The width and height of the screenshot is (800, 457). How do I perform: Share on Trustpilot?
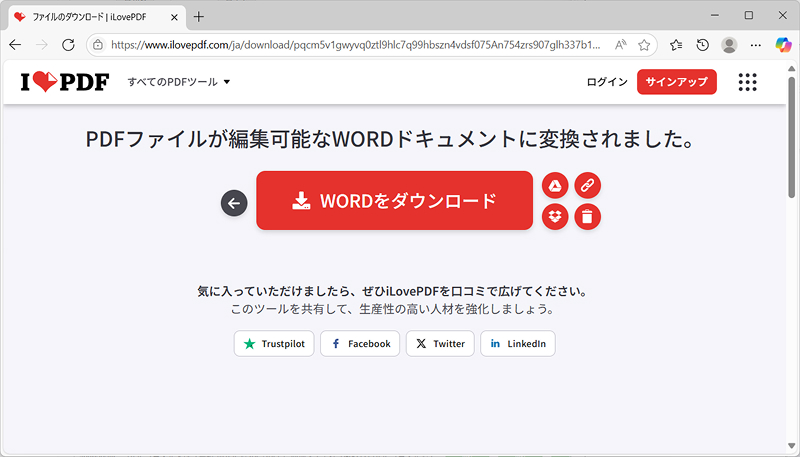pos(274,344)
